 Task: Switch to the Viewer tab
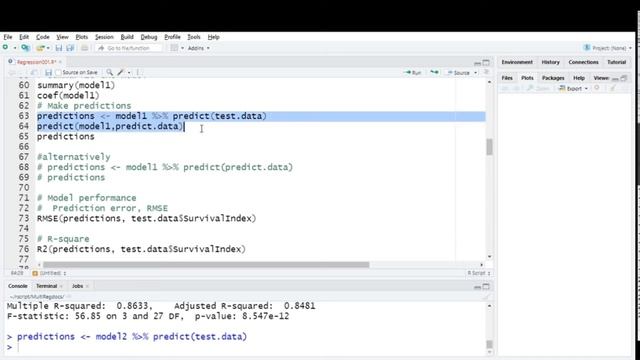coord(601,78)
